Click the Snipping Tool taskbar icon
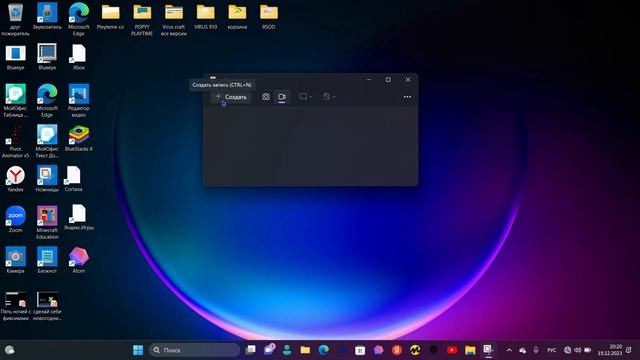The image size is (640, 360). click(x=488, y=350)
